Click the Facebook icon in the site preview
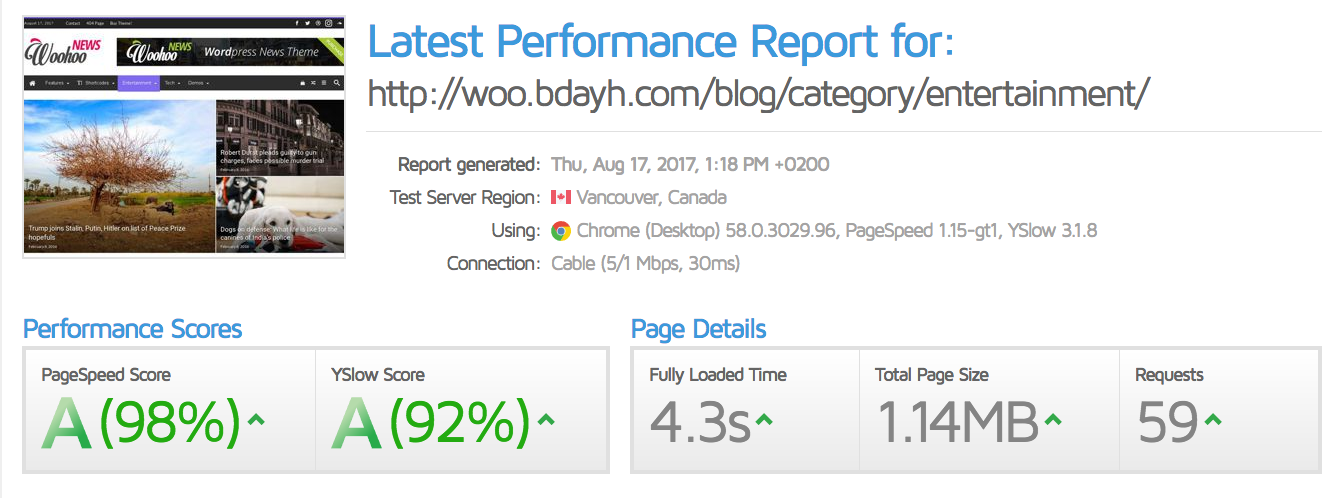The image size is (1336, 498). point(296,22)
